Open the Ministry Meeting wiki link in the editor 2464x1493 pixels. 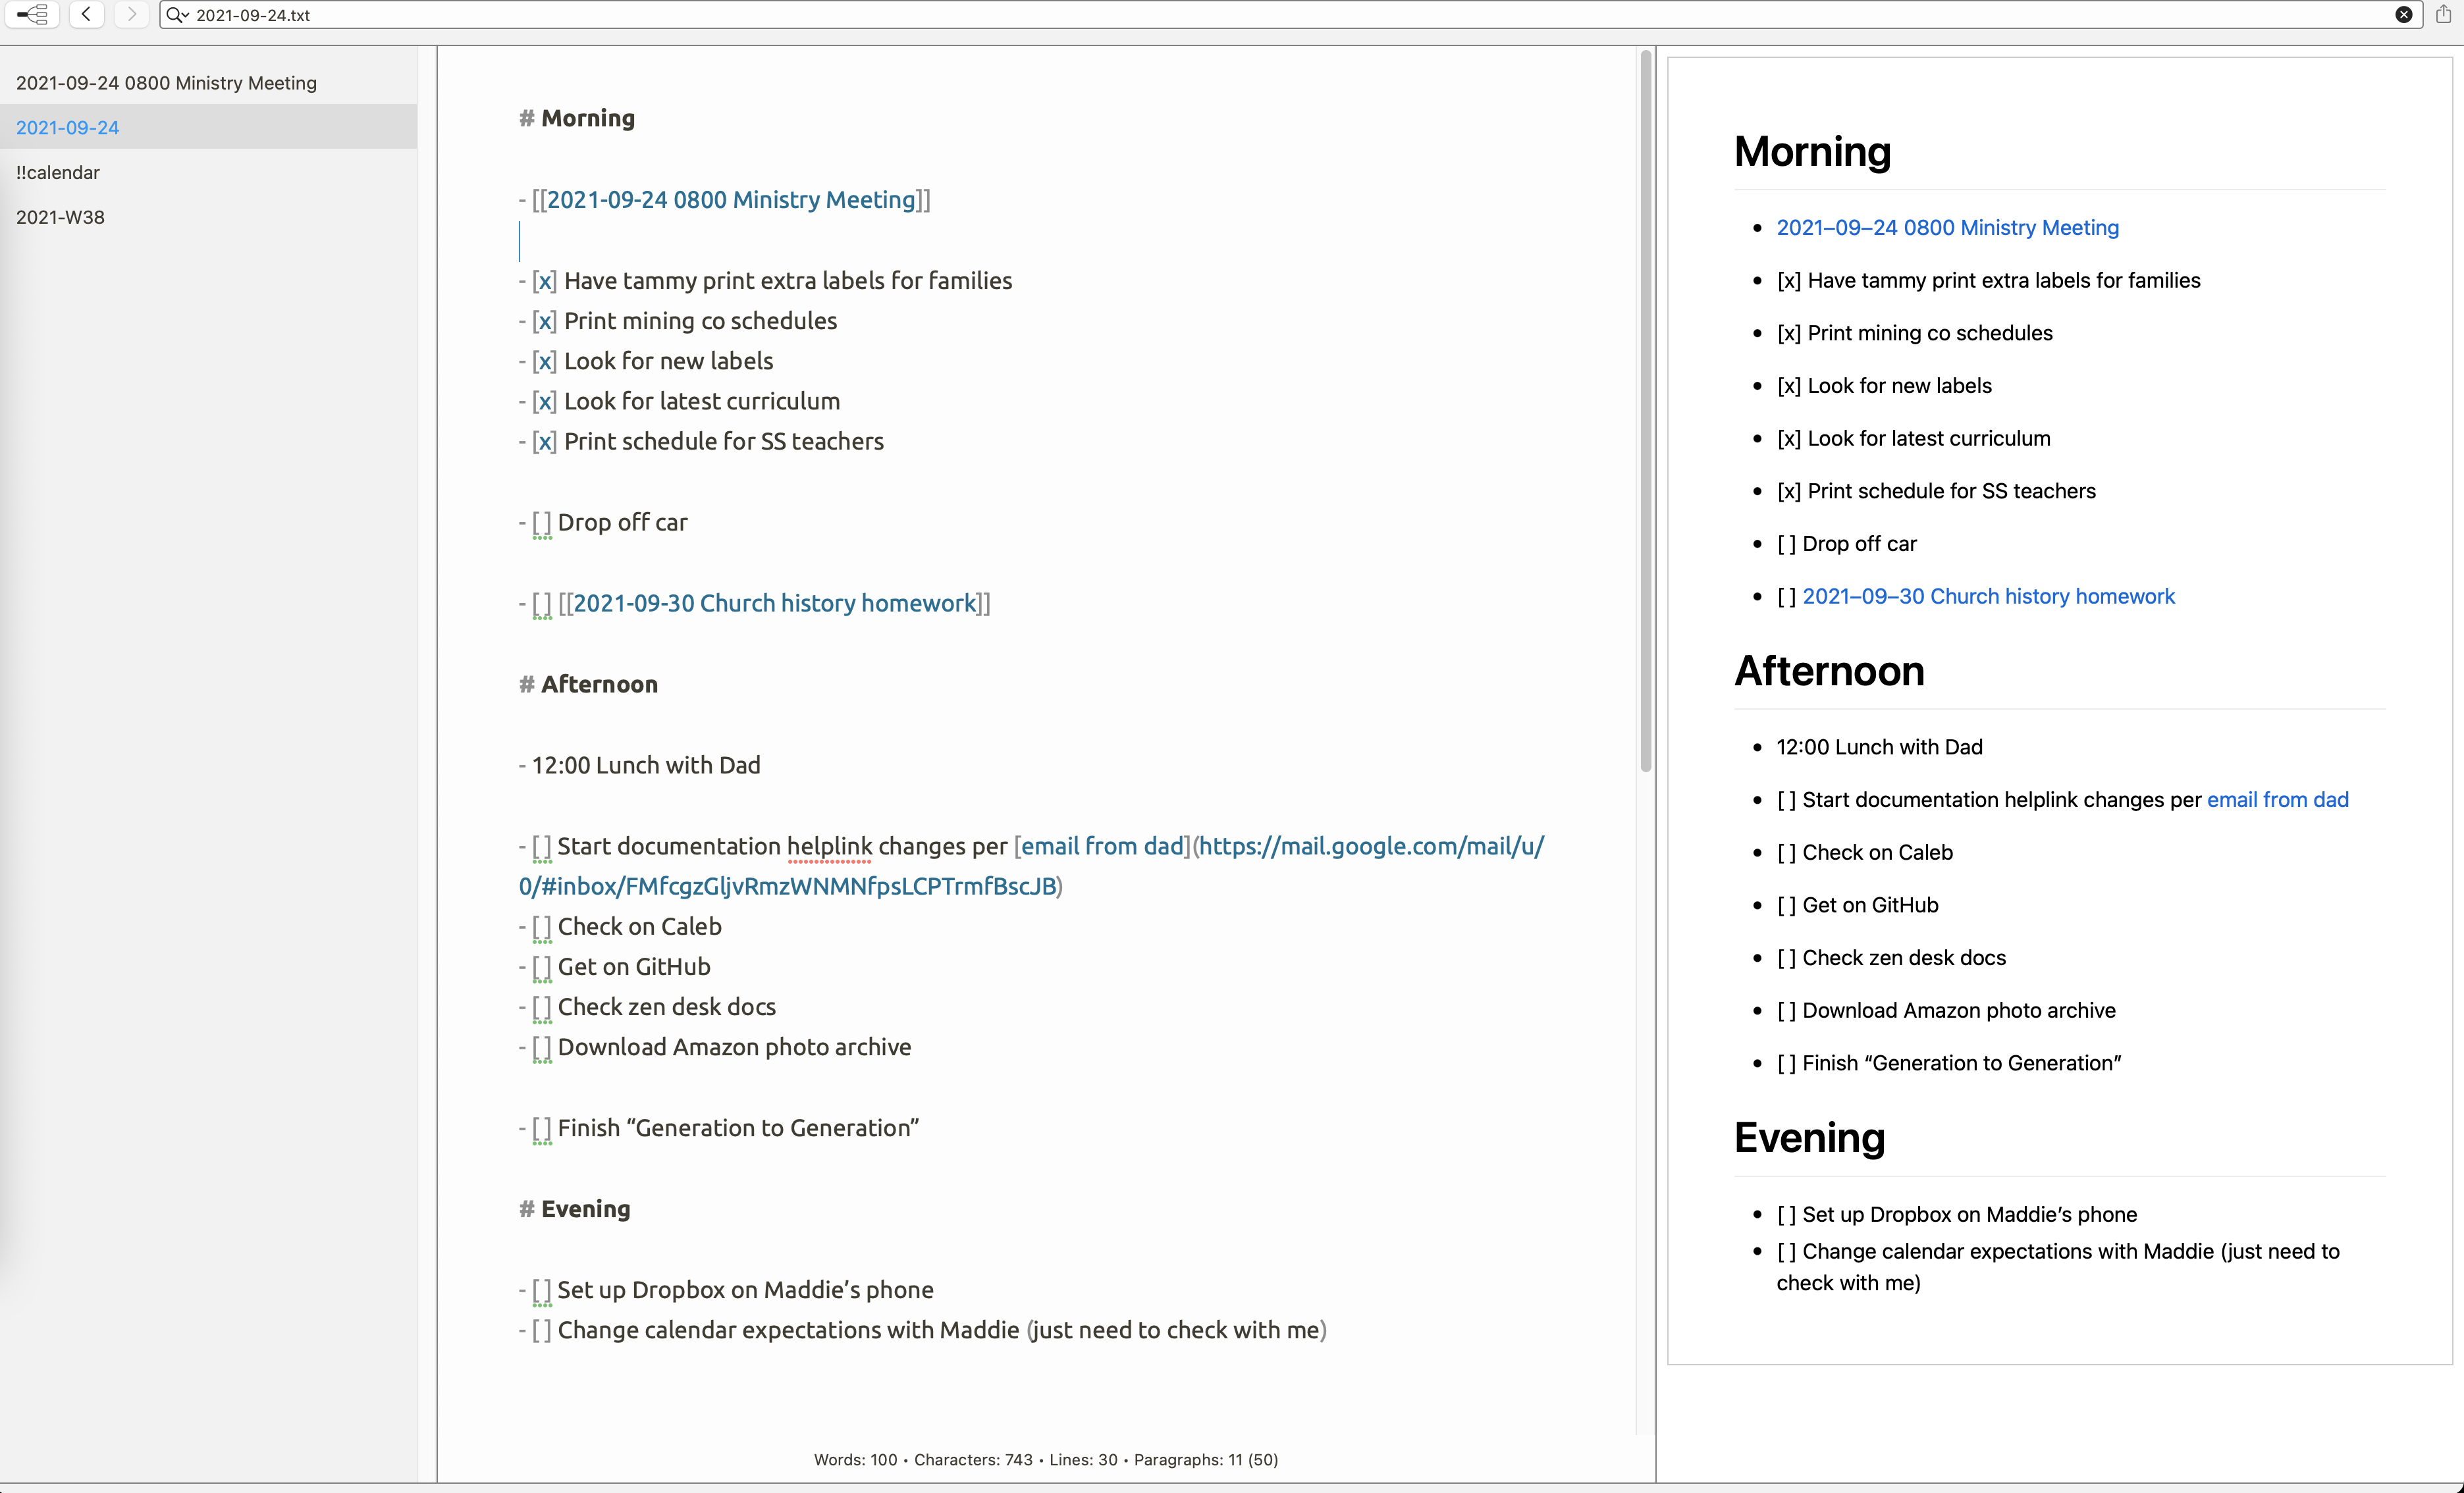[x=731, y=199]
